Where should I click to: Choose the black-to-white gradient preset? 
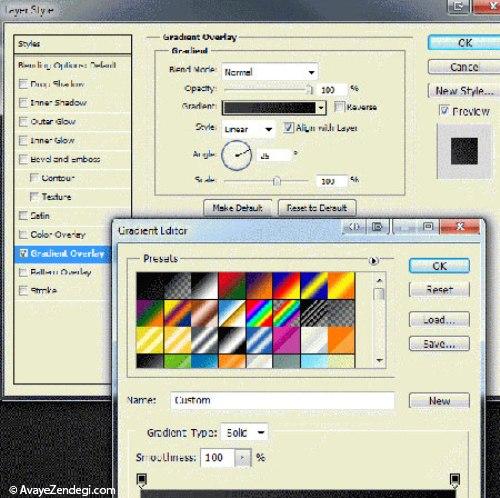pos(204,286)
